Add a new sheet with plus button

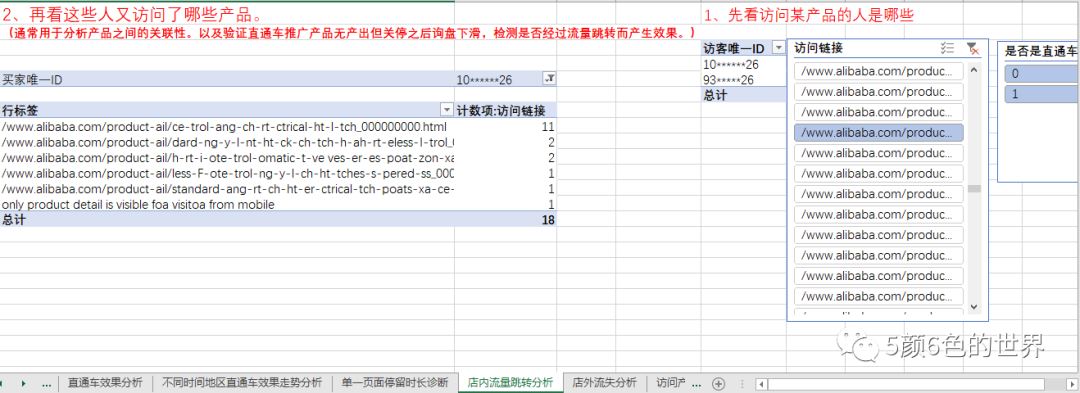click(718, 383)
